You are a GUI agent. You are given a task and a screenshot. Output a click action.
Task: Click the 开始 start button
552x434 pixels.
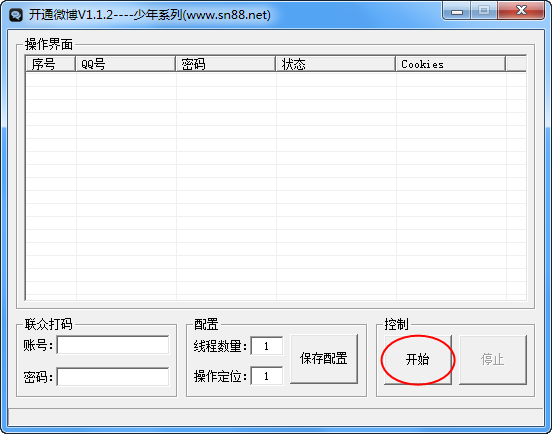(418, 359)
